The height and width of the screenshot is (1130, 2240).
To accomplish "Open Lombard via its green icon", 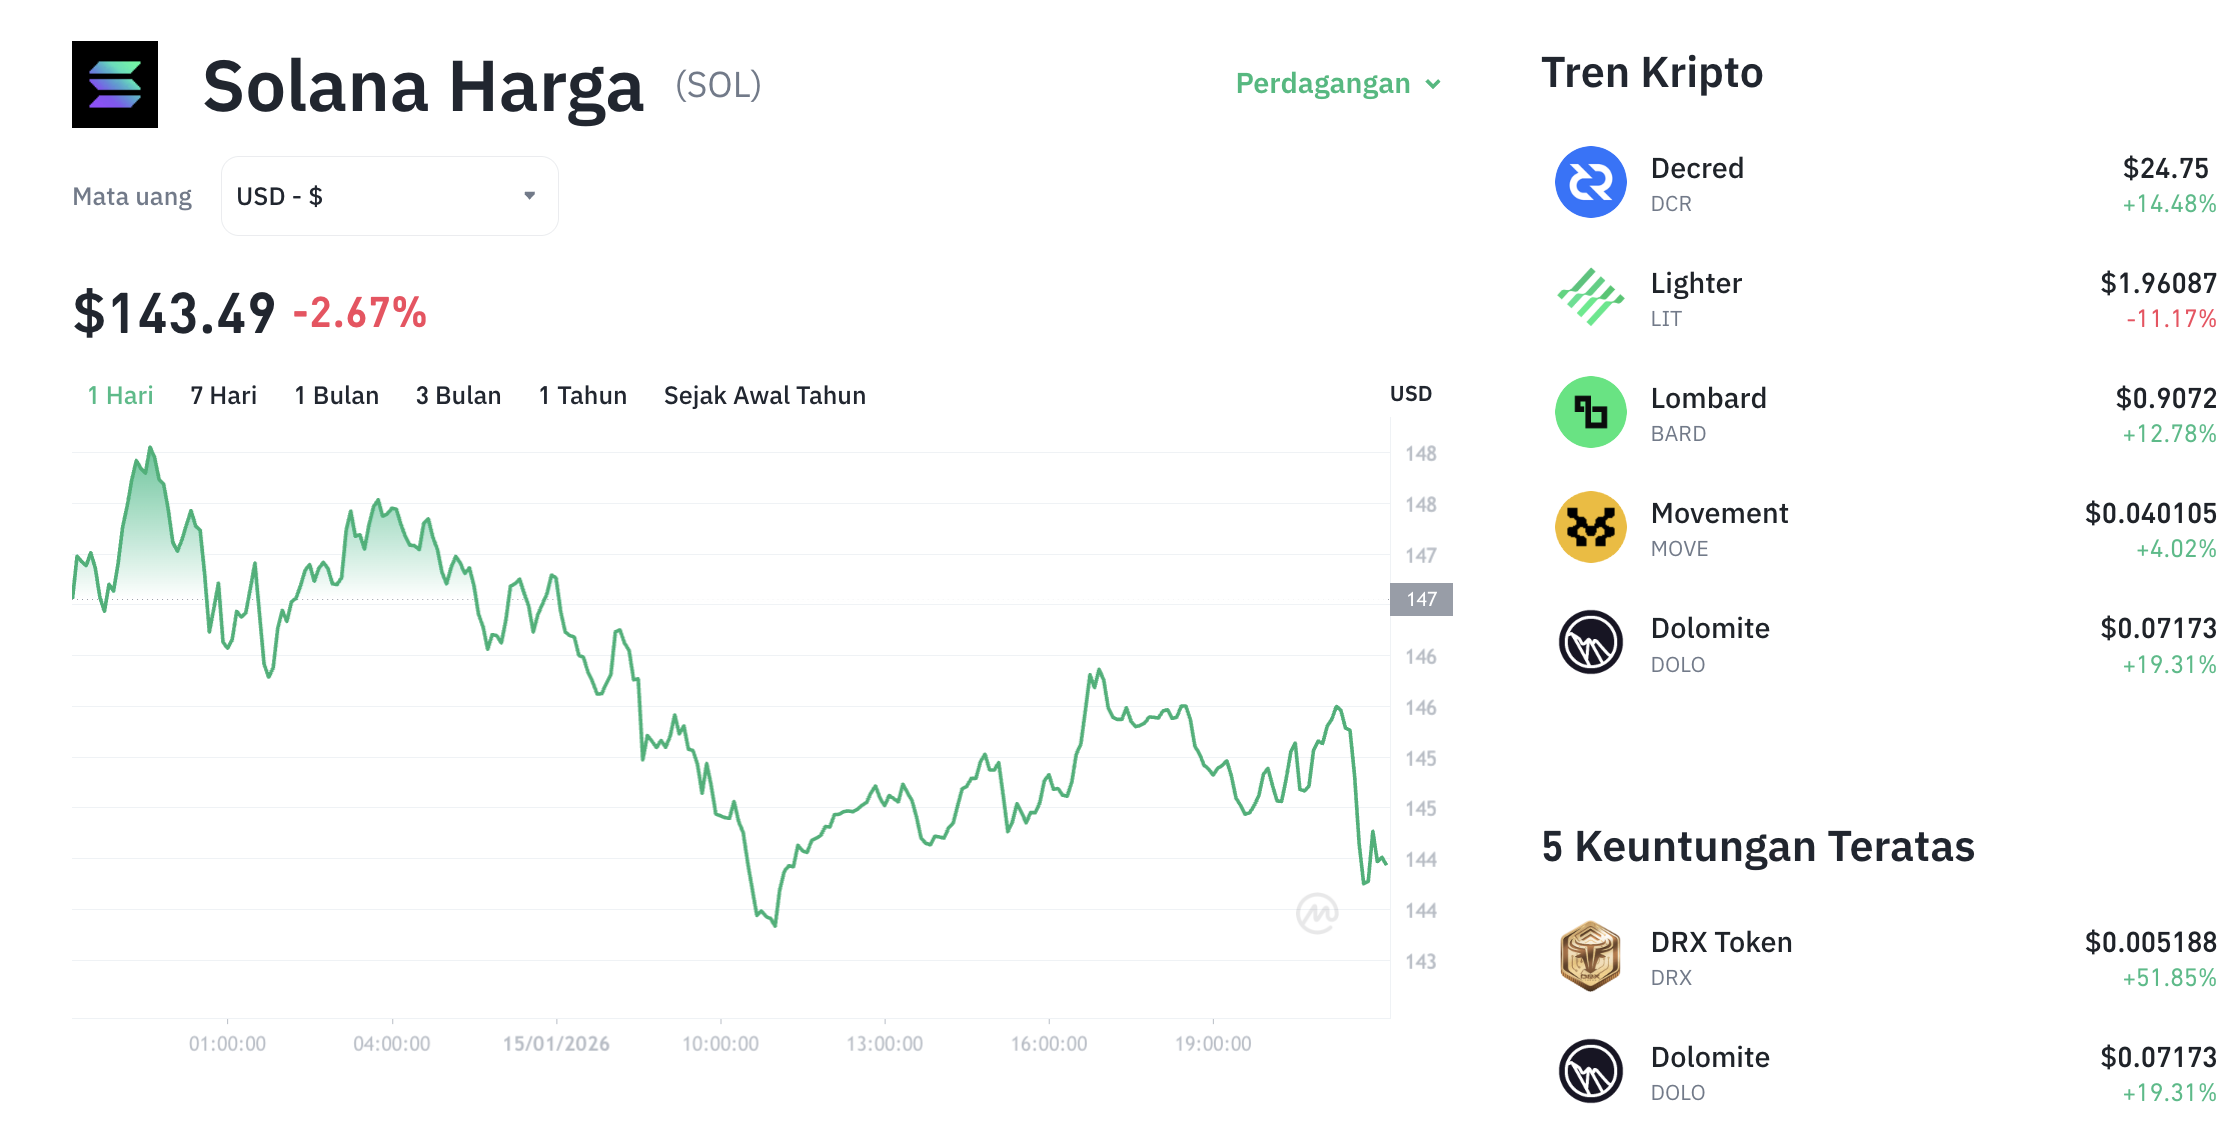I will pos(1589,412).
